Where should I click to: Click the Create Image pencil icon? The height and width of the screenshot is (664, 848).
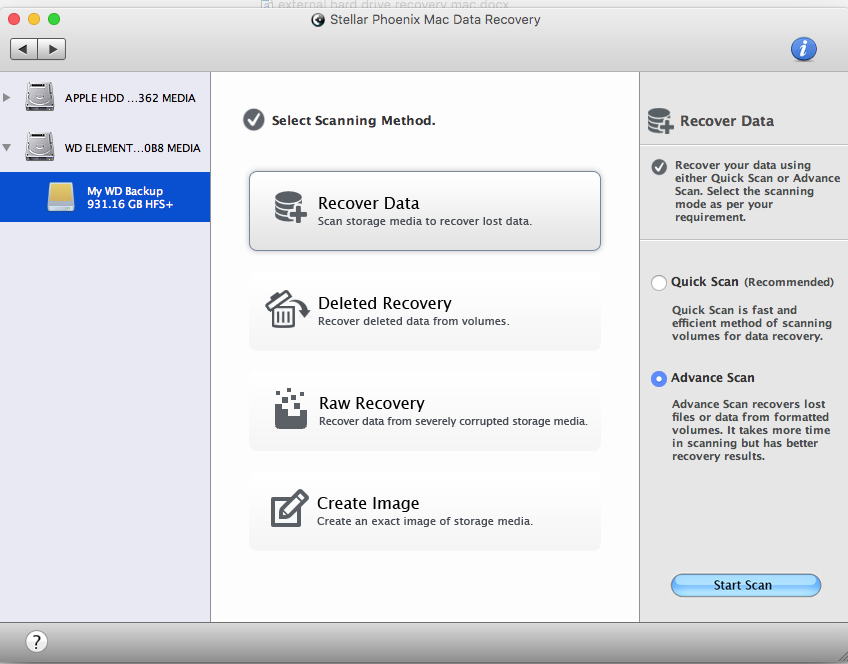pyautogui.click(x=289, y=508)
